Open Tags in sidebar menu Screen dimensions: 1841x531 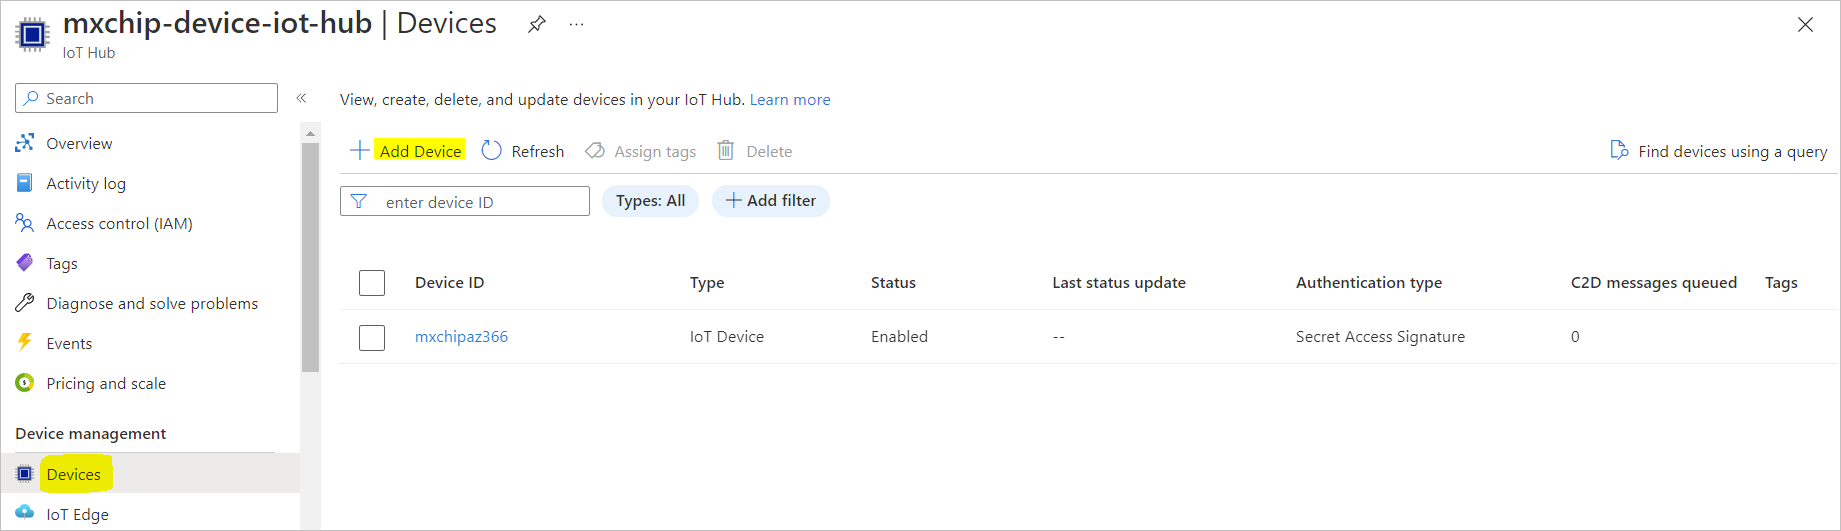(62, 263)
